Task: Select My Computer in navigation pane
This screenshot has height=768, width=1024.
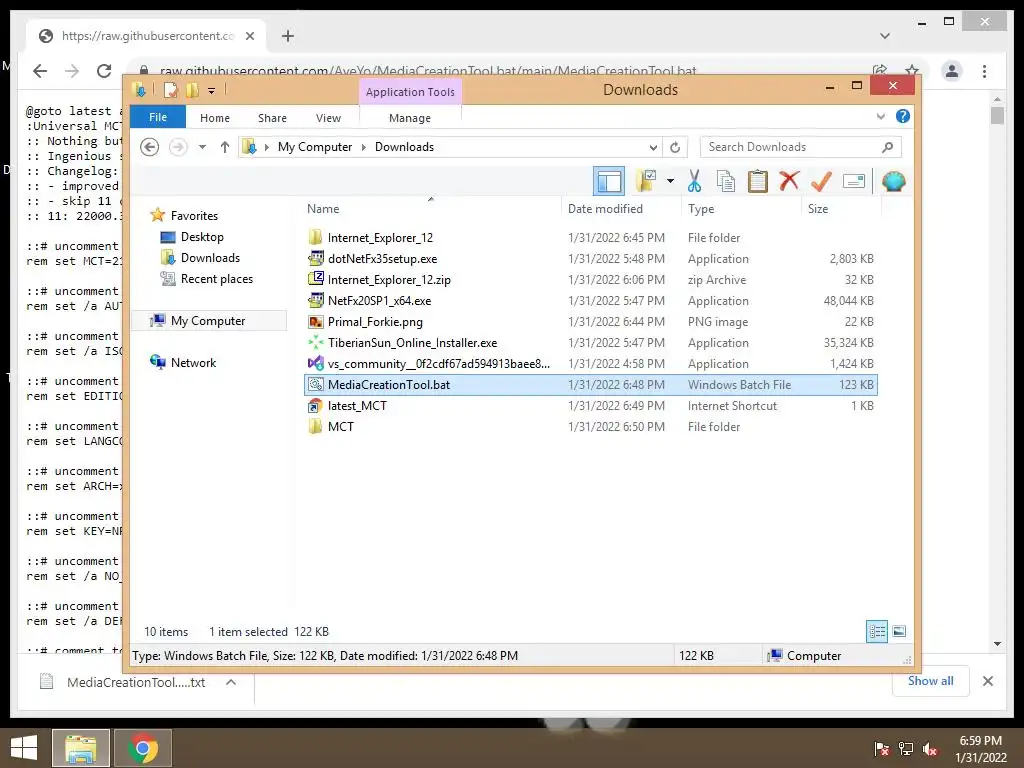Action: [208, 321]
